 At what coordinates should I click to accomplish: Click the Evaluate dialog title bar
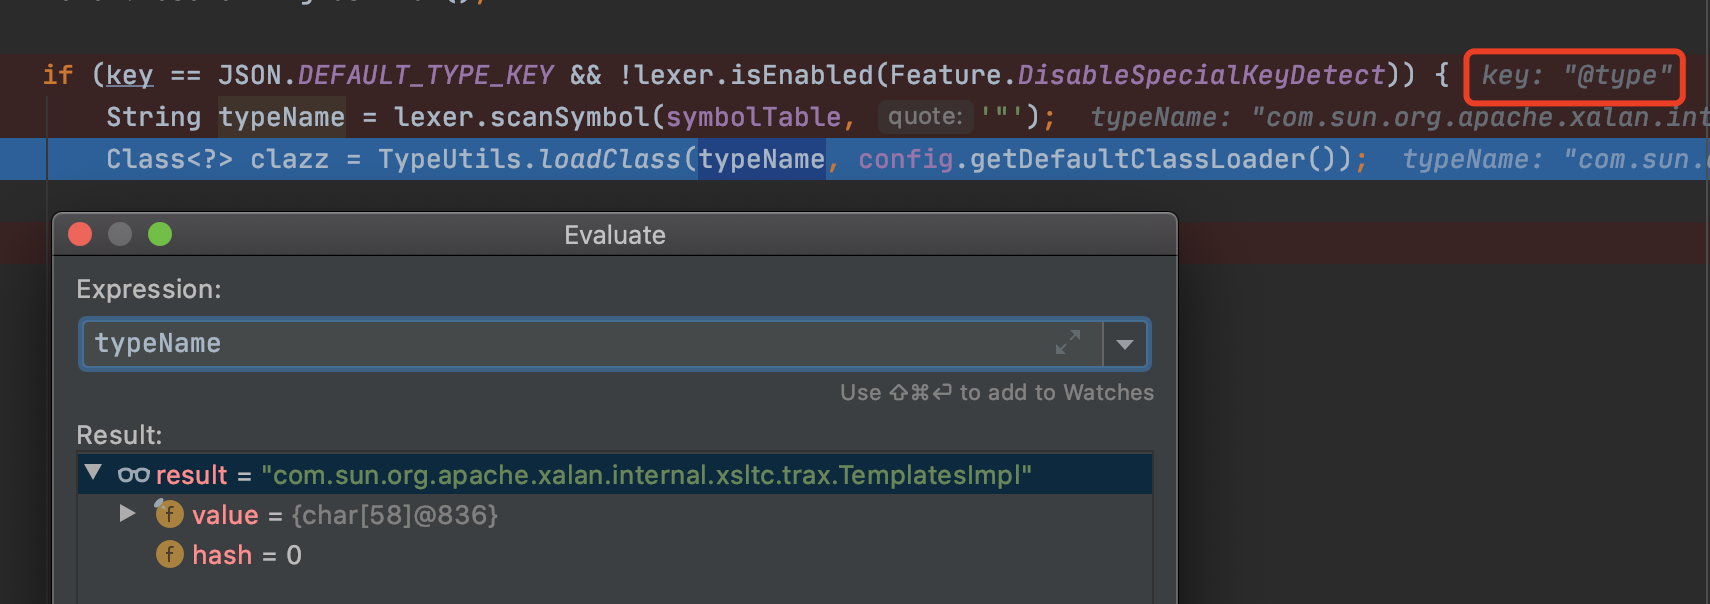click(614, 235)
